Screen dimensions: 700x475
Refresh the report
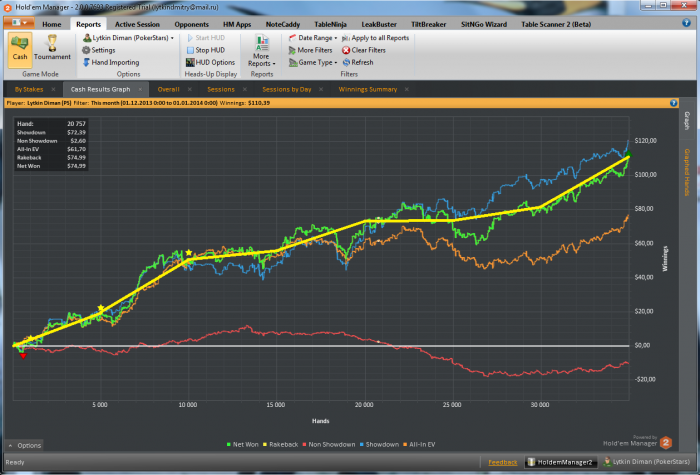click(x=358, y=62)
